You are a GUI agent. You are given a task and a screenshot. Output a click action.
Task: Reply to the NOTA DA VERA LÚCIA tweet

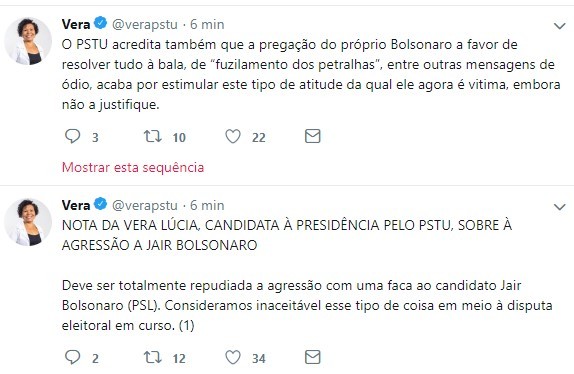(72, 357)
